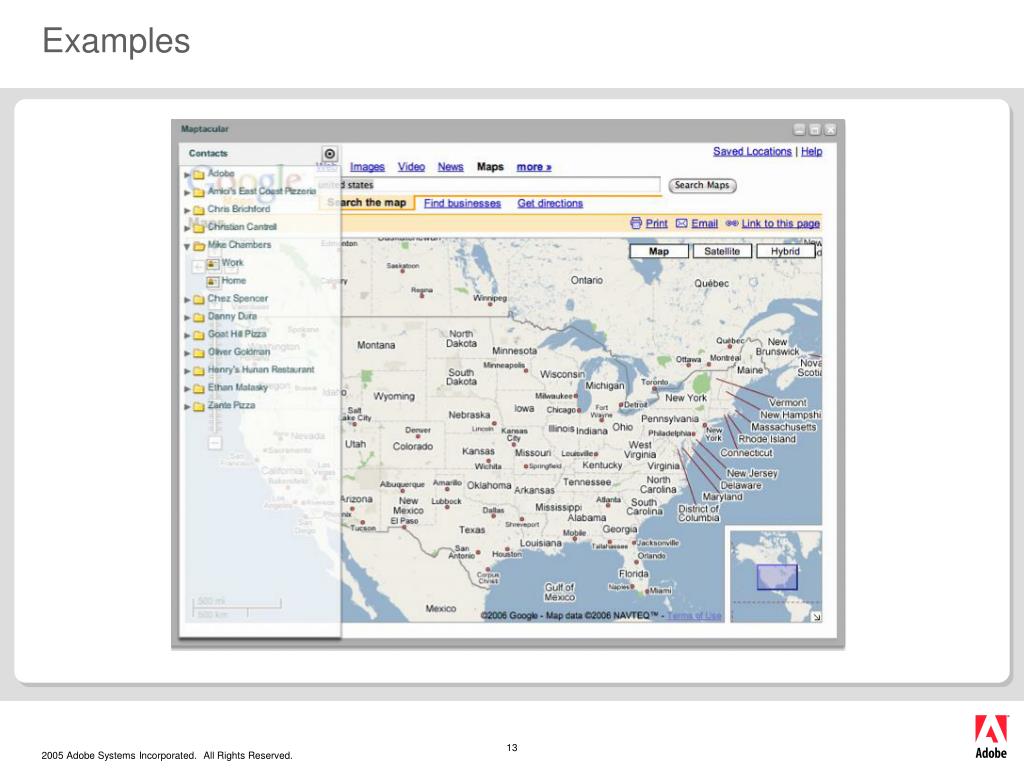
Task: Click the Chez Spencer folder icon
Action: (199, 299)
